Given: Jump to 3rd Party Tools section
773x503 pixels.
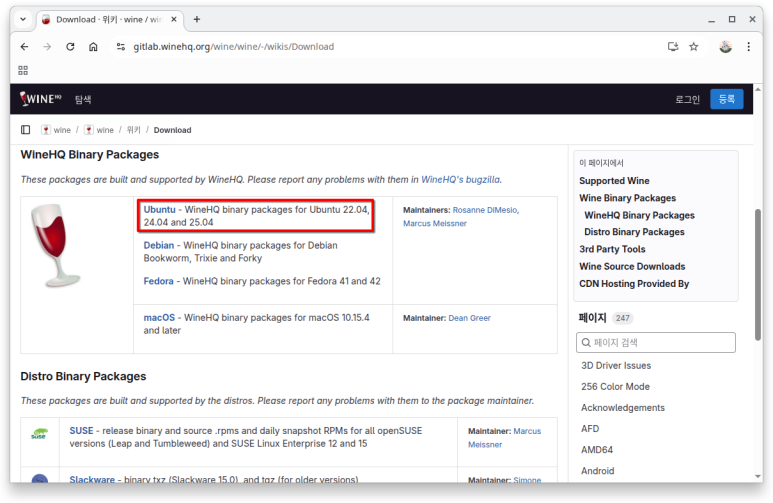Looking at the screenshot, I should point(612,249).
